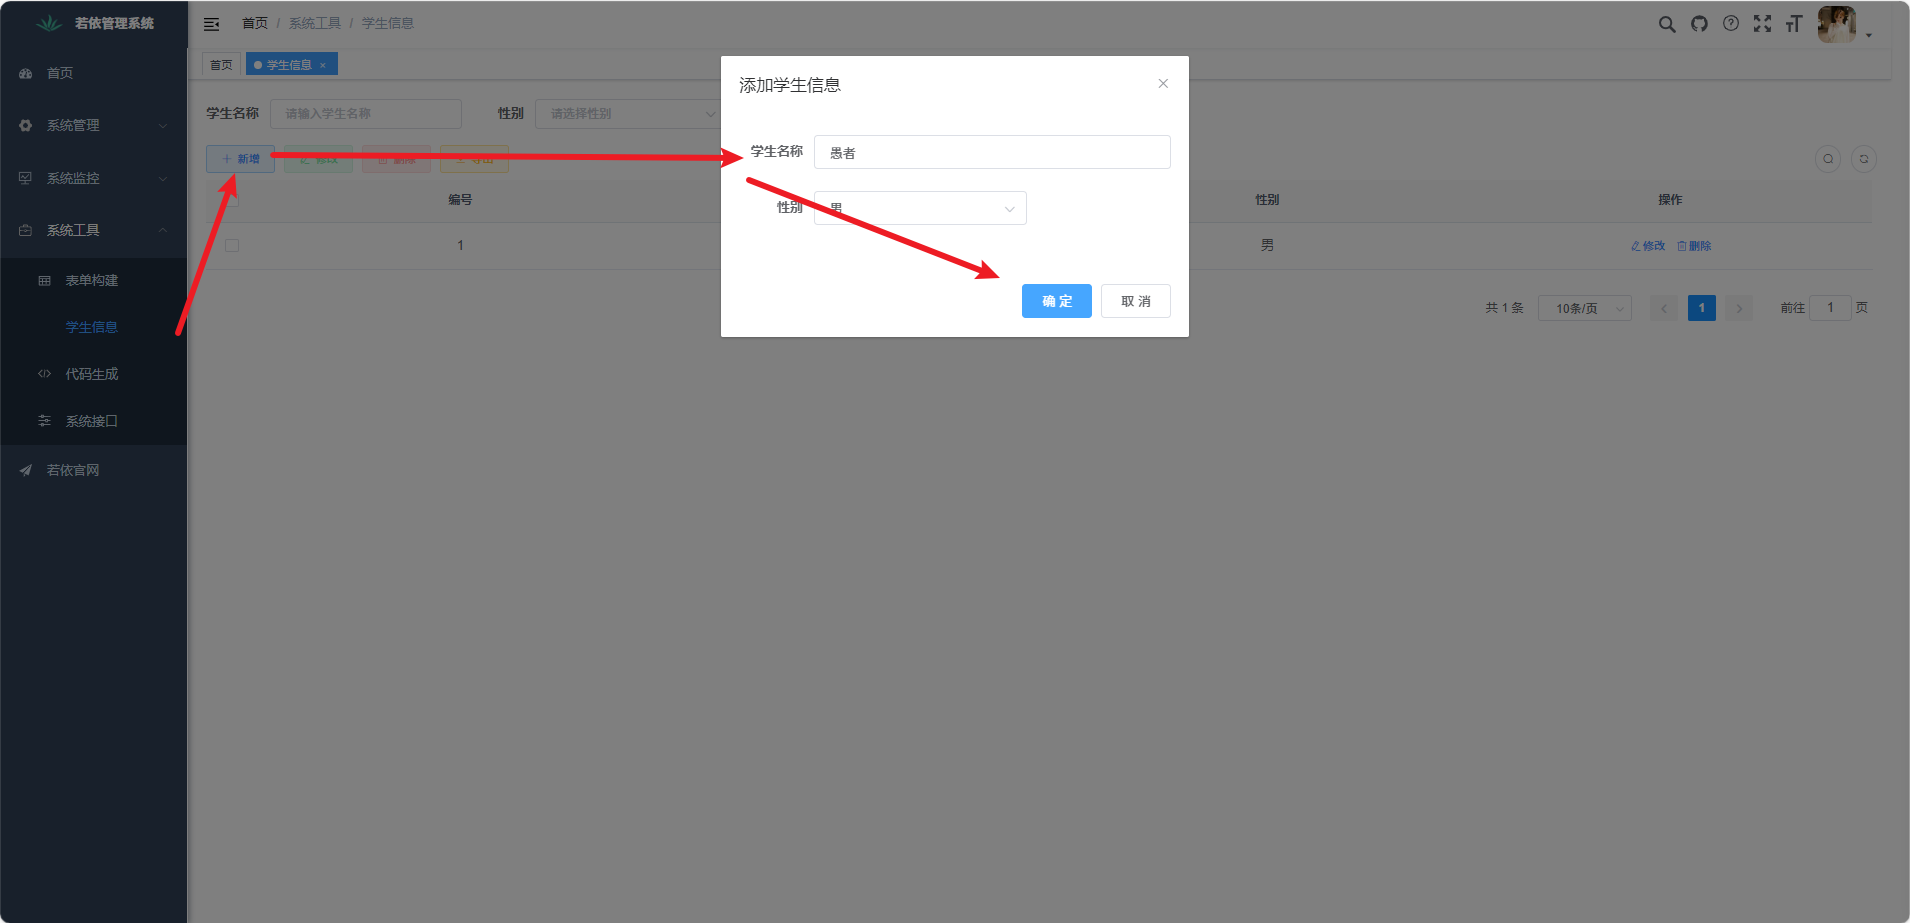Open the GitHub source icon
The width and height of the screenshot is (1910, 923).
click(1699, 24)
